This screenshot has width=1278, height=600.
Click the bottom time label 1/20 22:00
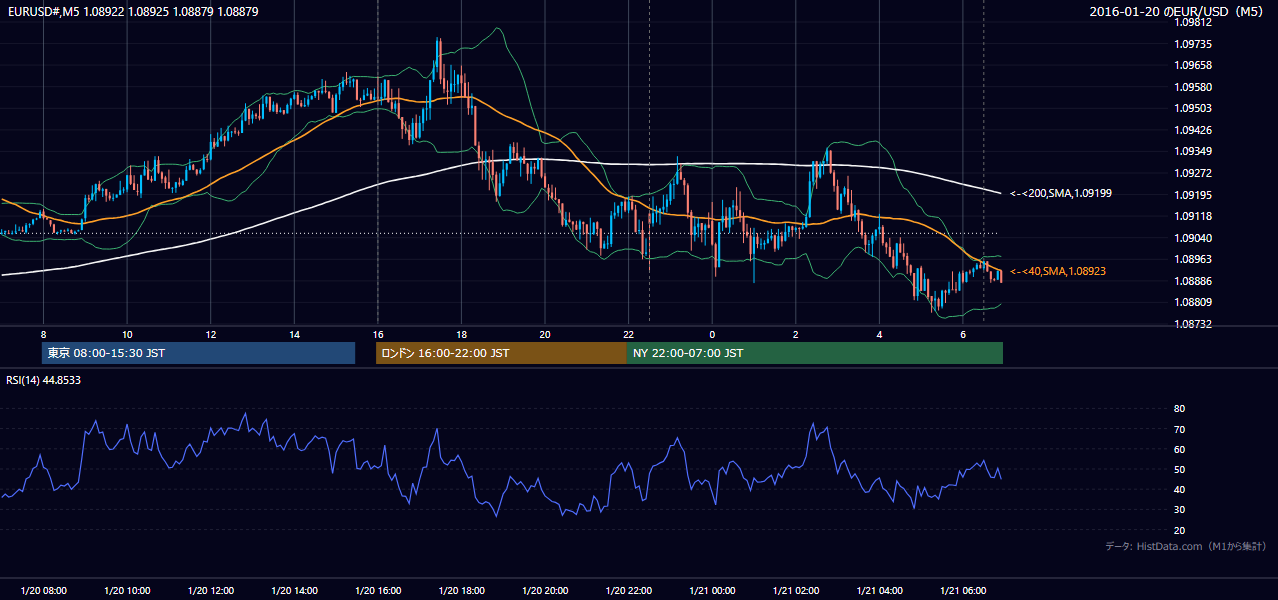(629, 591)
